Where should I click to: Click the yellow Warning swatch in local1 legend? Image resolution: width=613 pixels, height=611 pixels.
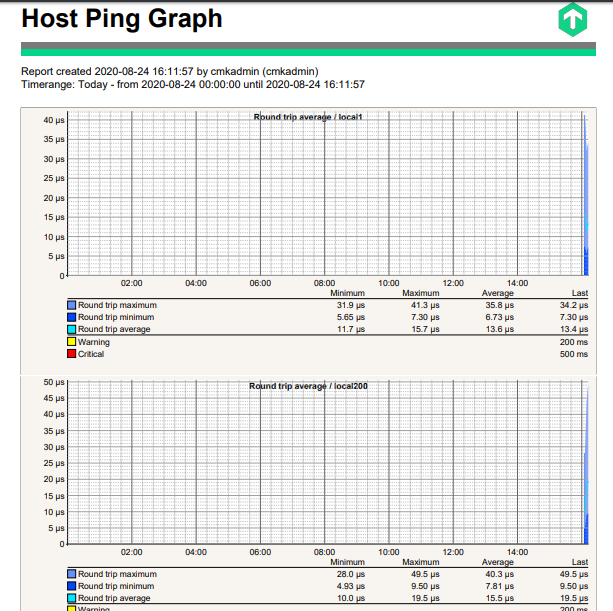(x=71, y=342)
